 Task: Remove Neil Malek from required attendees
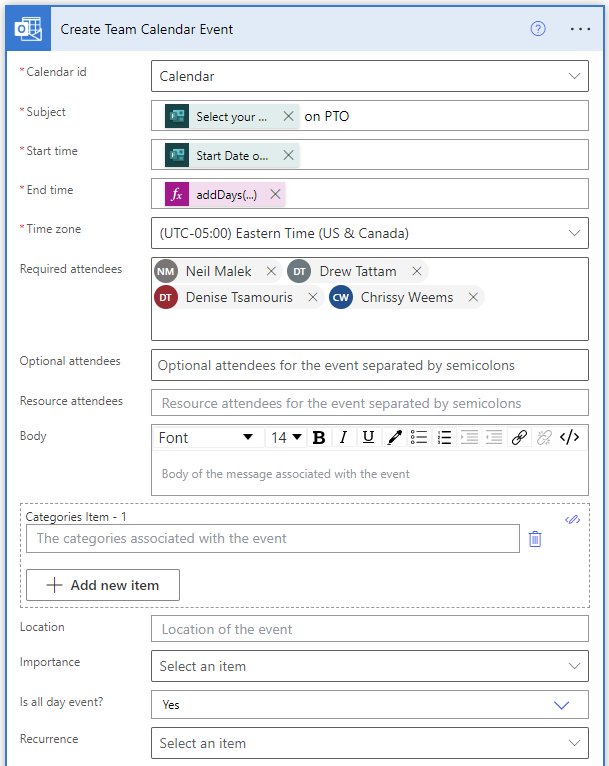pyautogui.click(x=271, y=271)
